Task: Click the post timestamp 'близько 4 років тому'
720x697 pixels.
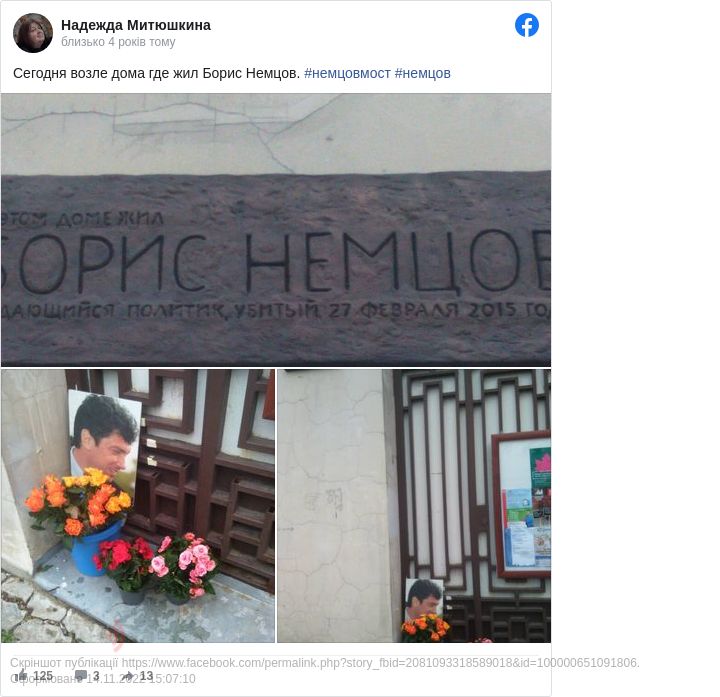Action: pyautogui.click(x=118, y=42)
